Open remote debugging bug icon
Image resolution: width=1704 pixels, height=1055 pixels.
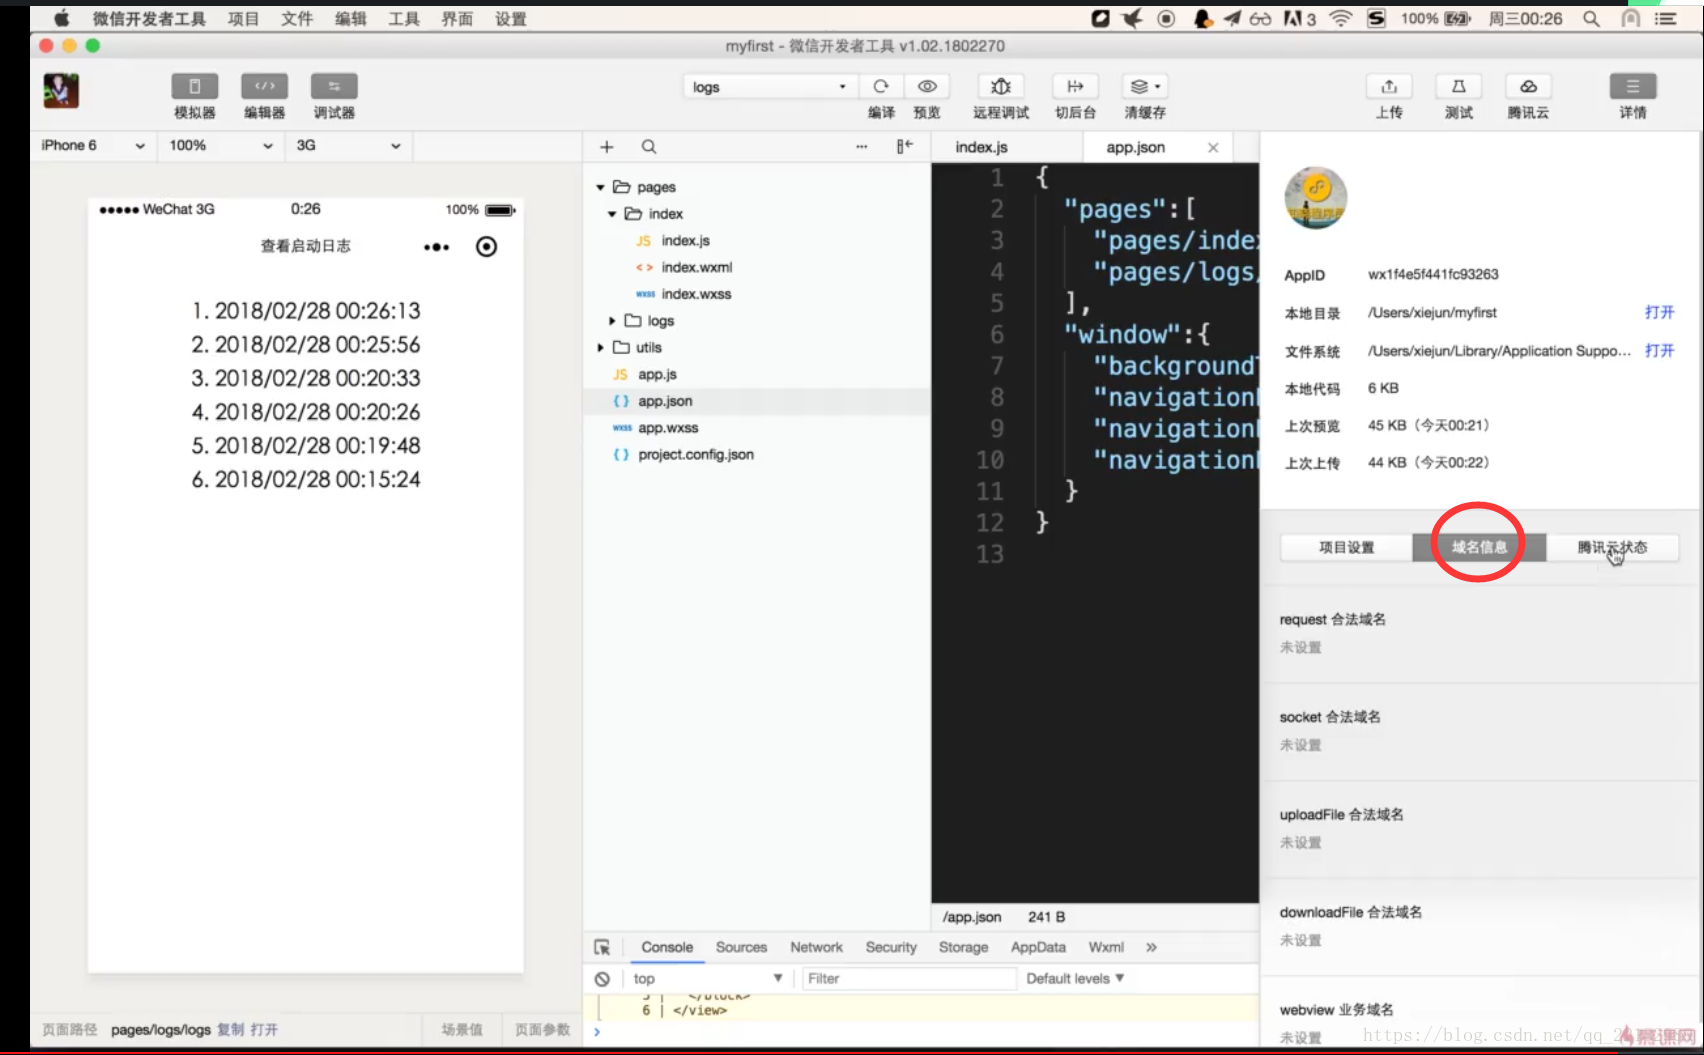point(1001,87)
